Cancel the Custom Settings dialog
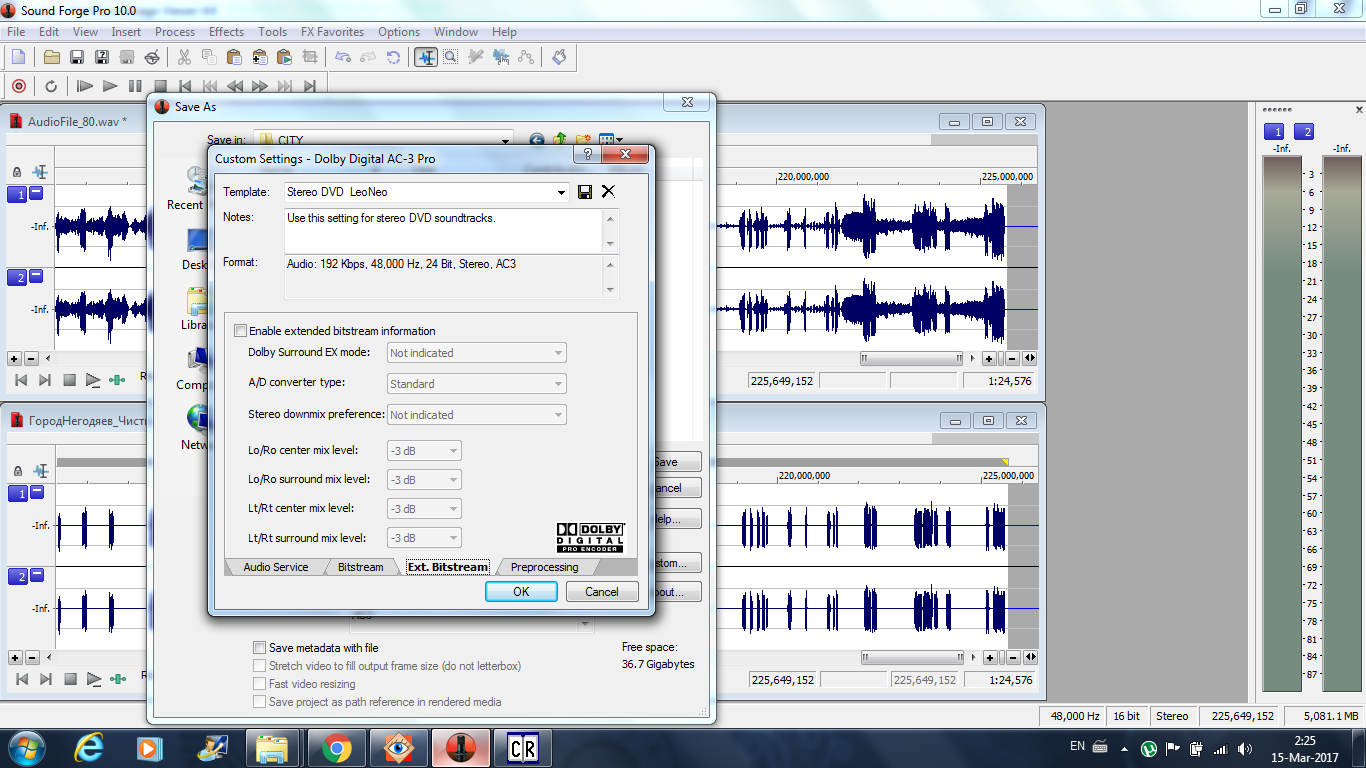 coord(601,592)
